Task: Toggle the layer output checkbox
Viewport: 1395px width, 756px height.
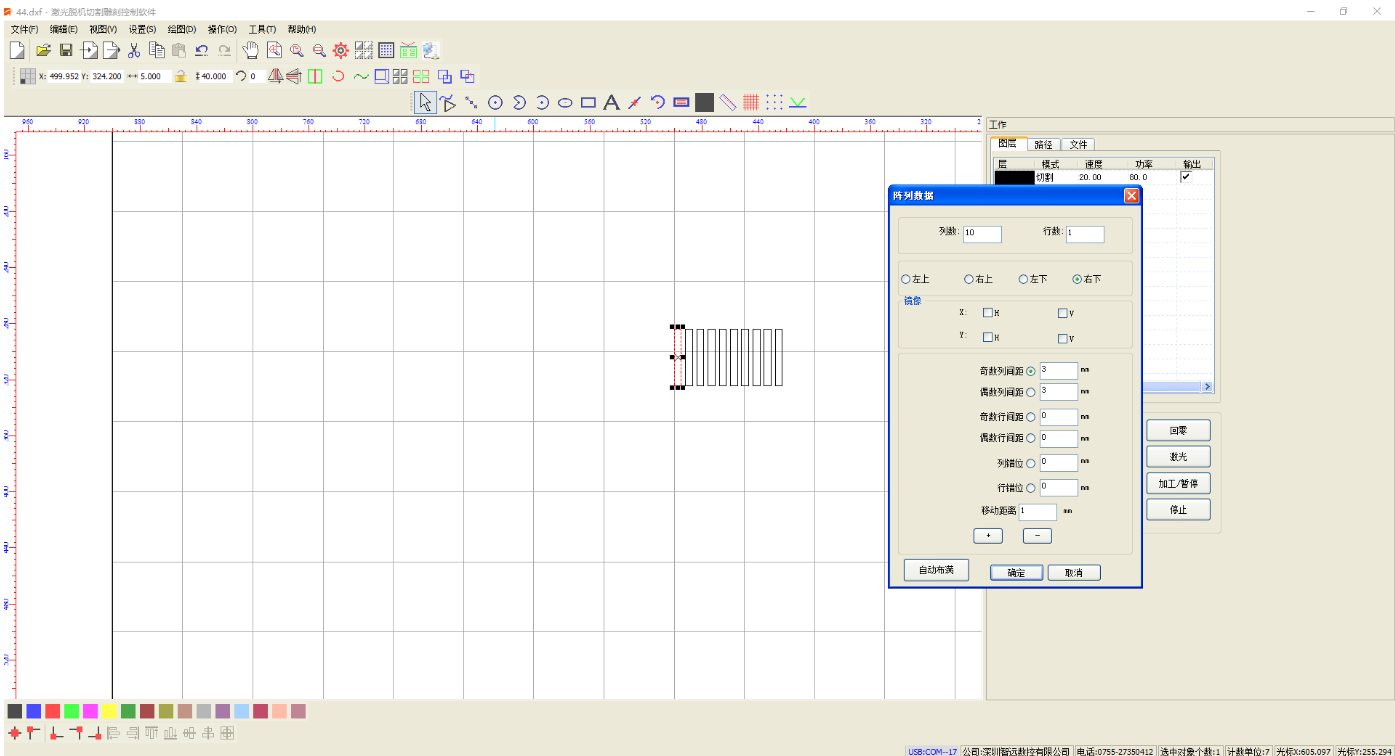Action: click(1186, 177)
